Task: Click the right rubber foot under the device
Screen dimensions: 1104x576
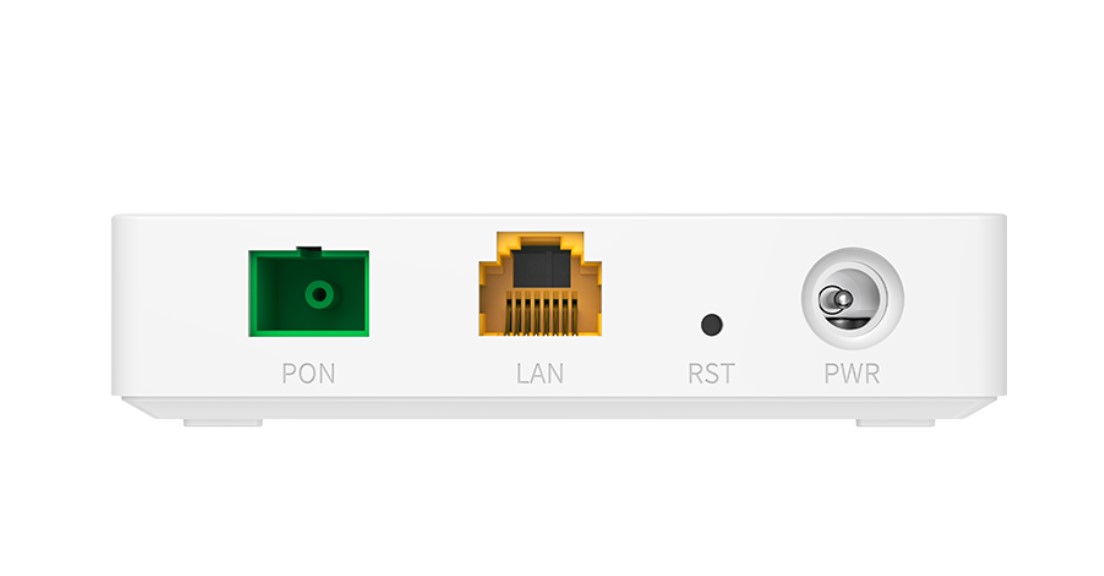Action: [x=895, y=422]
